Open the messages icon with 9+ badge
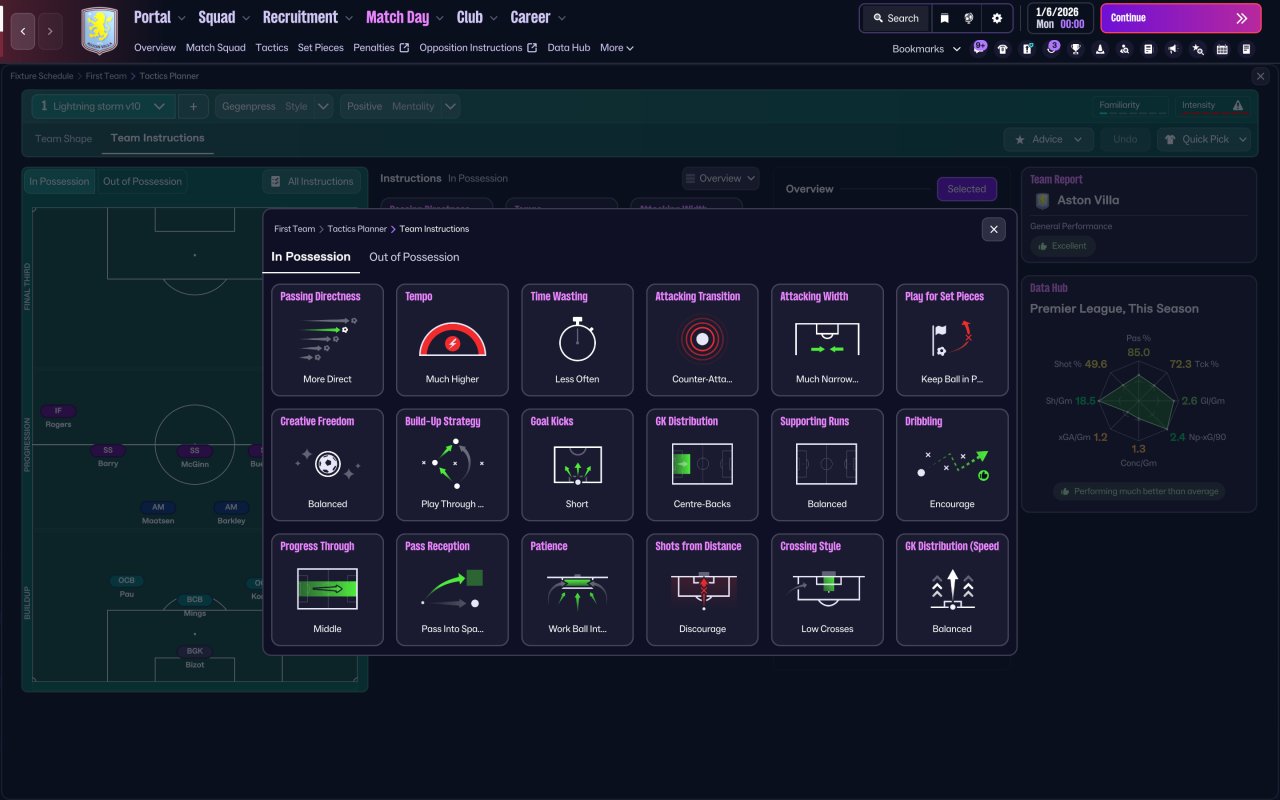Image resolution: width=1280 pixels, height=800 pixels. click(980, 48)
